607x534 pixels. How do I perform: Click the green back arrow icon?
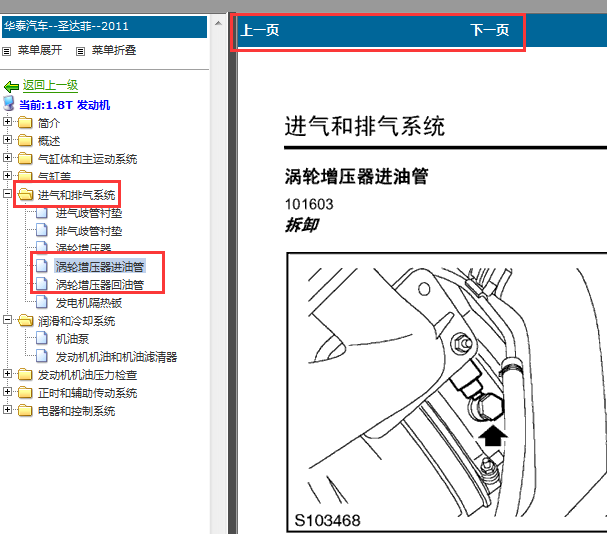[x=11, y=86]
